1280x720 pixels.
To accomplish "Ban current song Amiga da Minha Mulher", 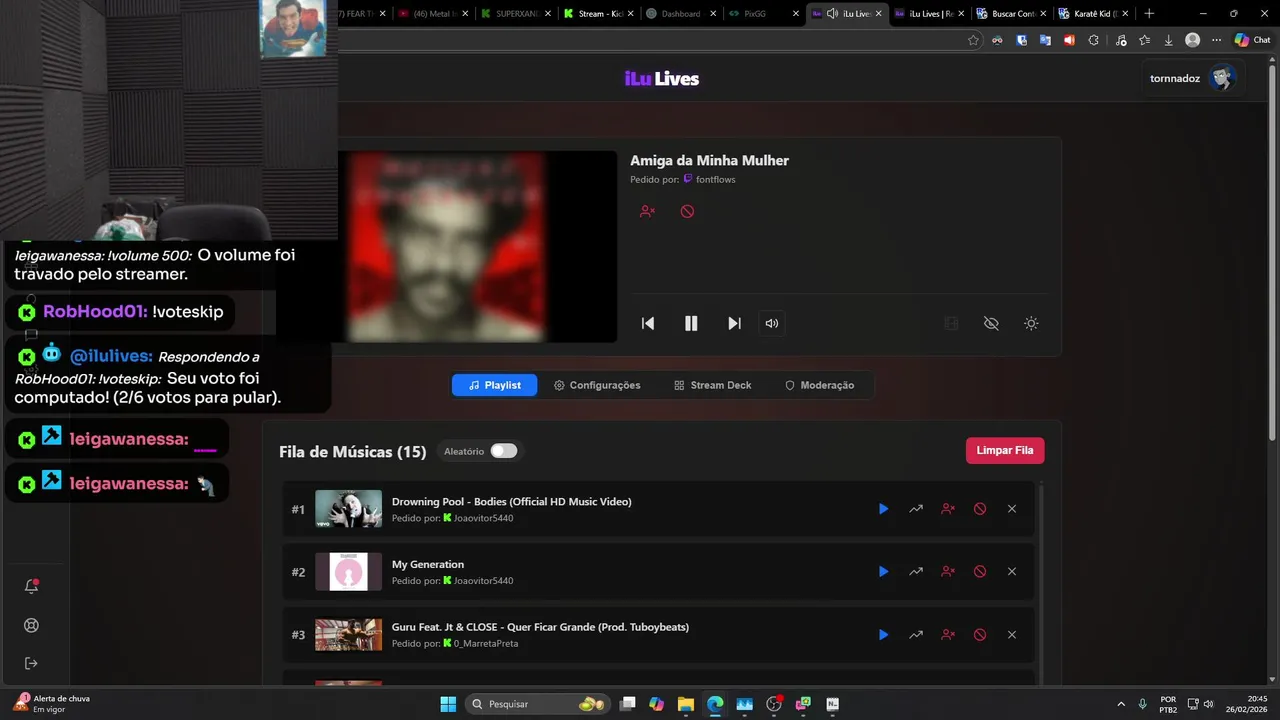I will tap(687, 211).
